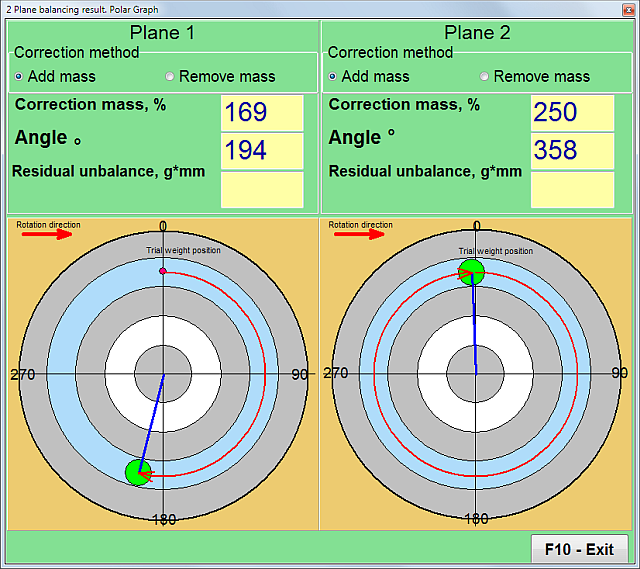Click Plane 2 correction mass field showing 250
The width and height of the screenshot is (640, 569).
click(572, 112)
